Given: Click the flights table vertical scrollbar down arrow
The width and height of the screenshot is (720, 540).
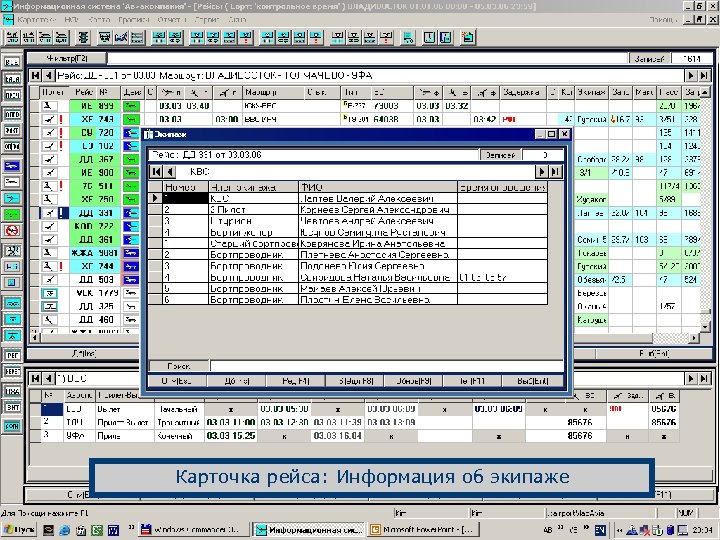Looking at the screenshot, I should (x=705, y=326).
